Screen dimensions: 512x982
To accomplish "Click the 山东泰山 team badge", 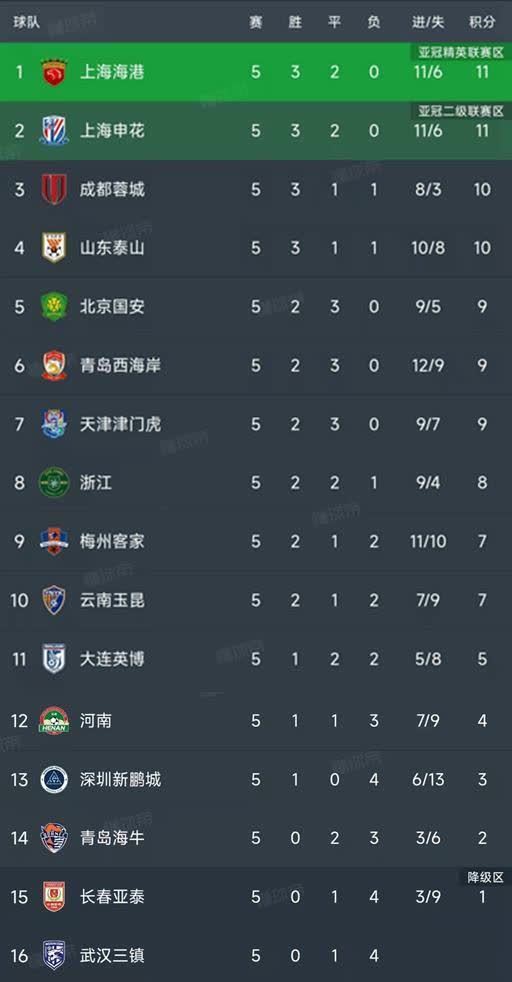I will 54,248.
